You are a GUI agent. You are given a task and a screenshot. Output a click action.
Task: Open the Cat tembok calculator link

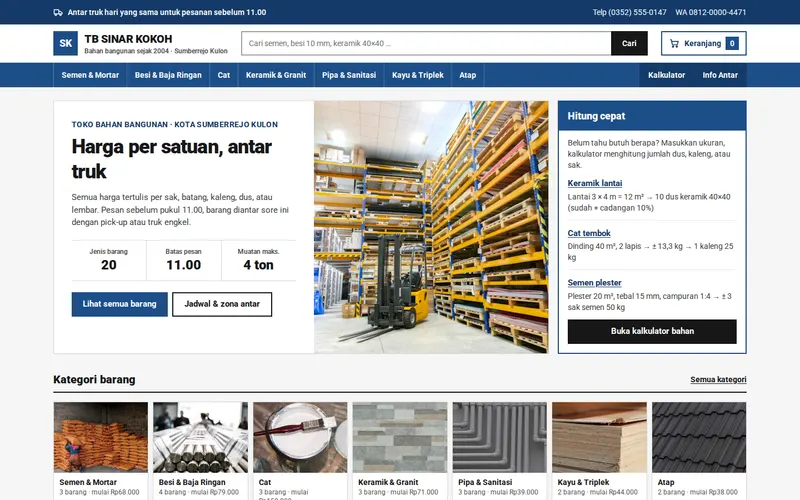[589, 233]
